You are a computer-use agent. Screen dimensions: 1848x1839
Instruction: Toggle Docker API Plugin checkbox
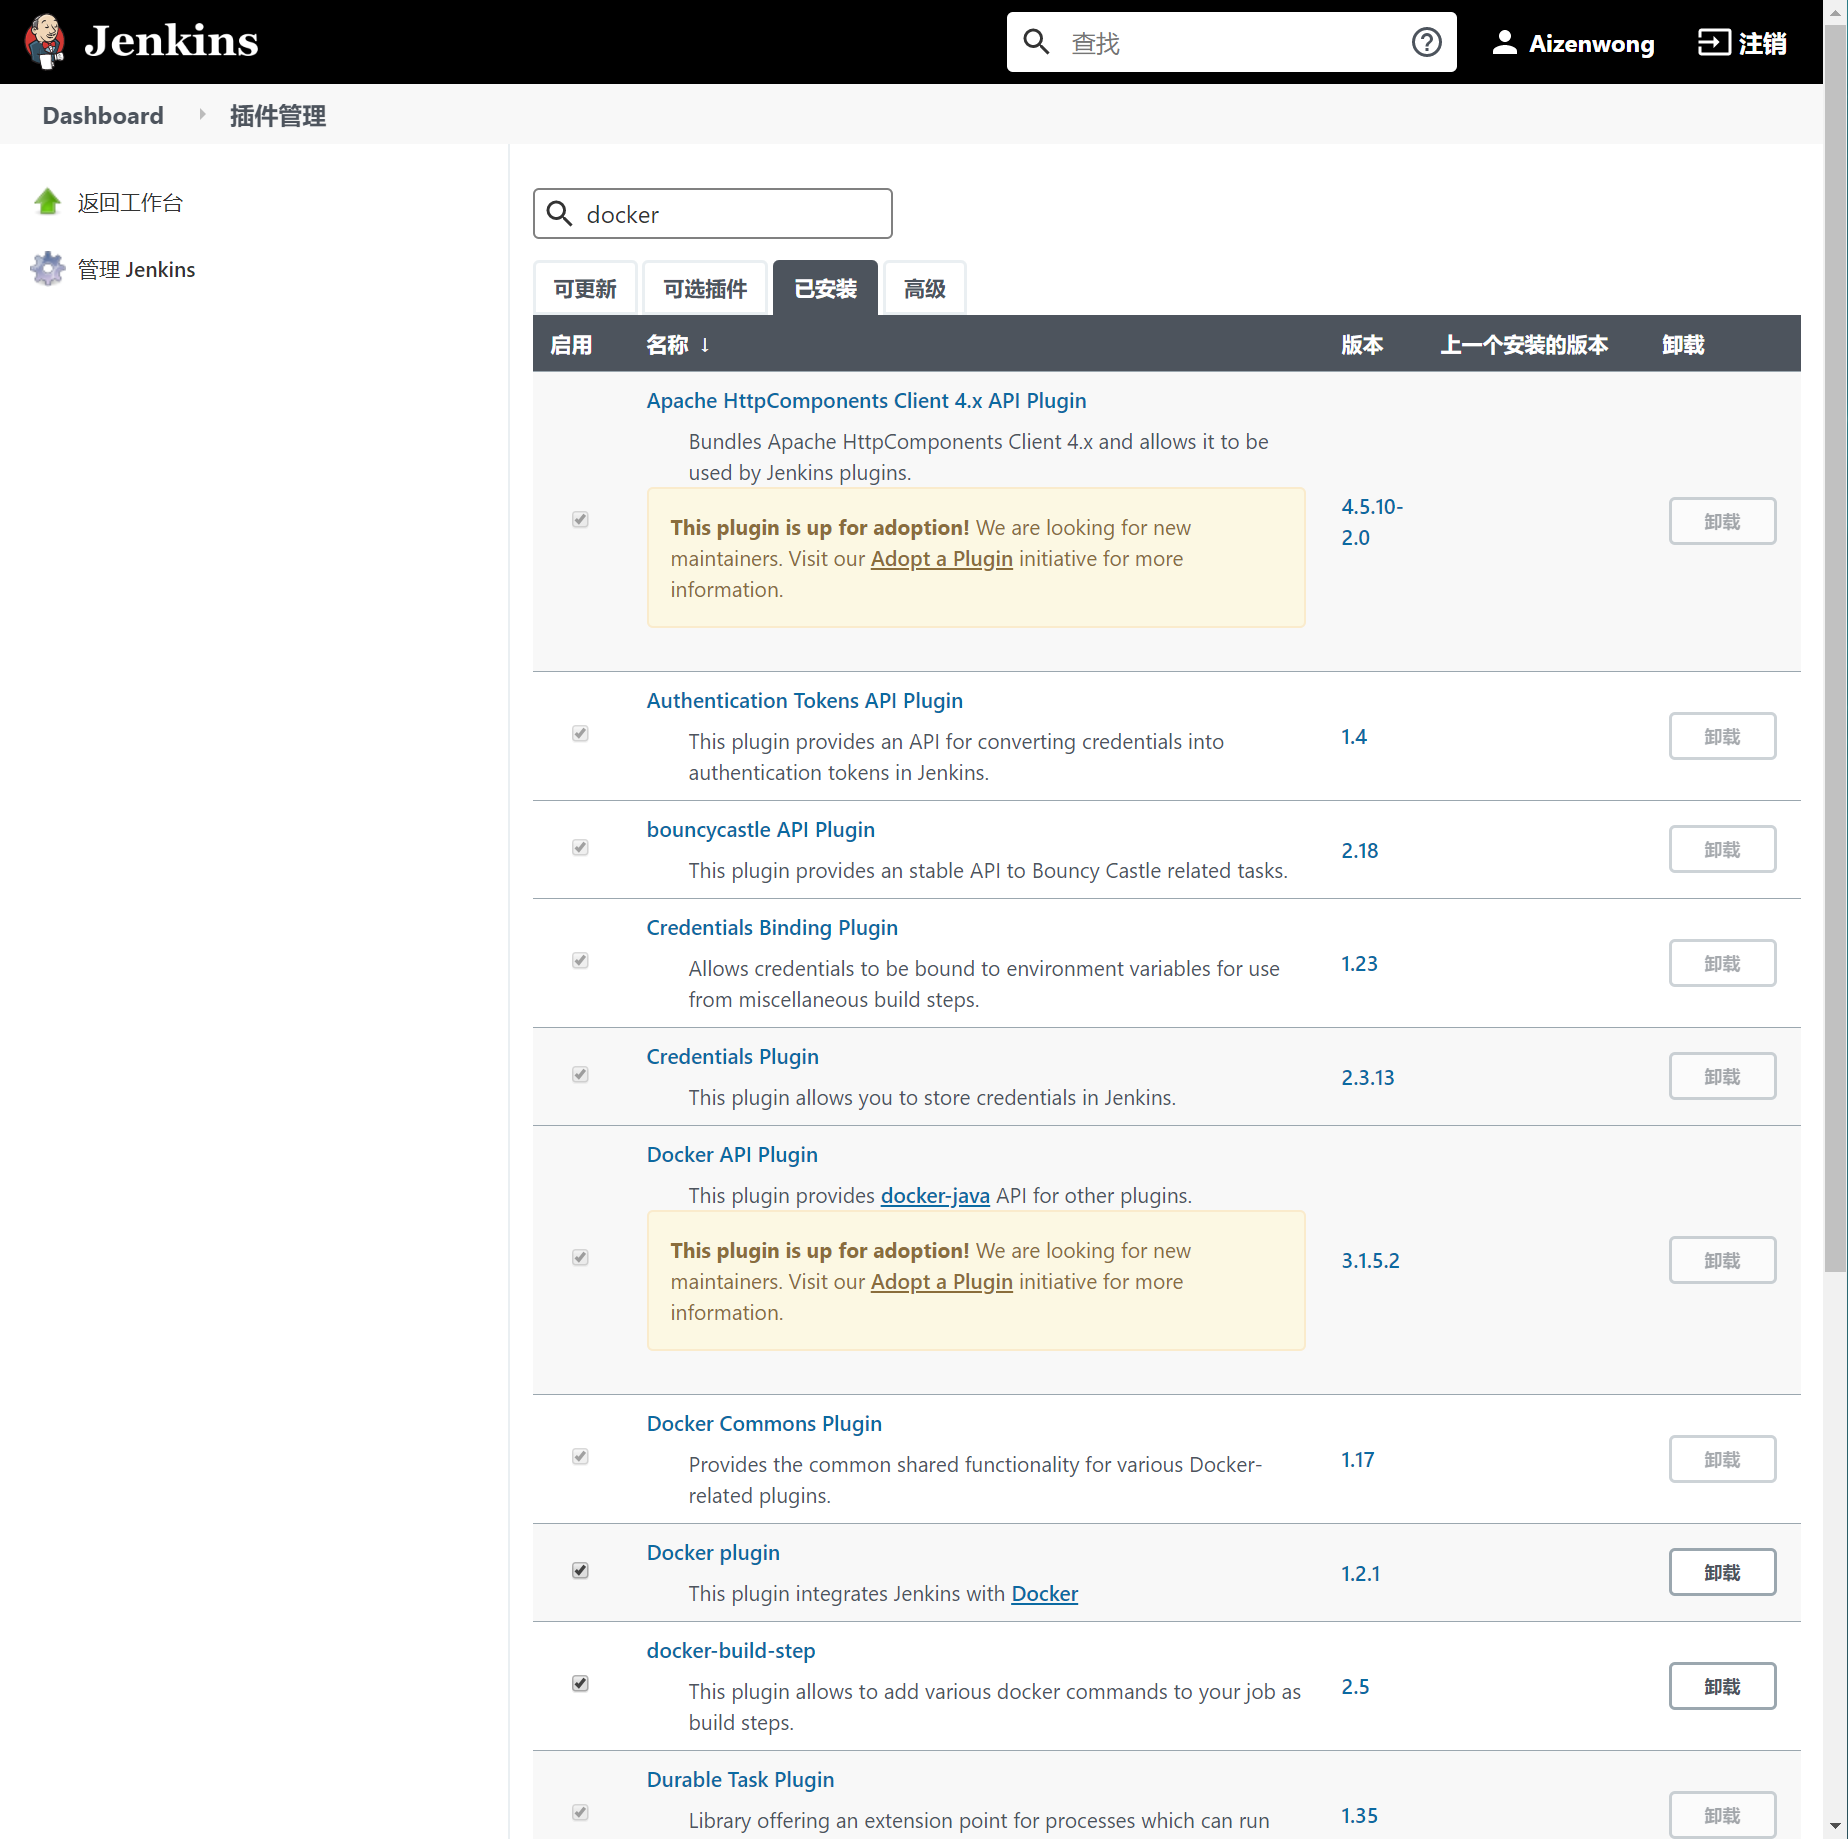580,1258
